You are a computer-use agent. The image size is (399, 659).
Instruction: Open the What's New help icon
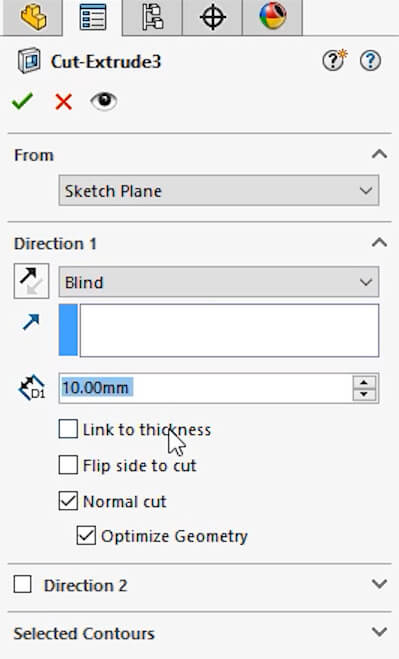click(x=335, y=61)
